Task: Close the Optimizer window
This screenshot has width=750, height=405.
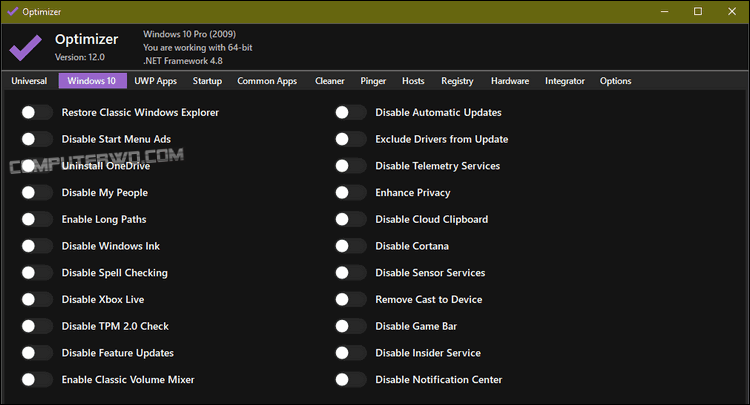Action: click(732, 11)
